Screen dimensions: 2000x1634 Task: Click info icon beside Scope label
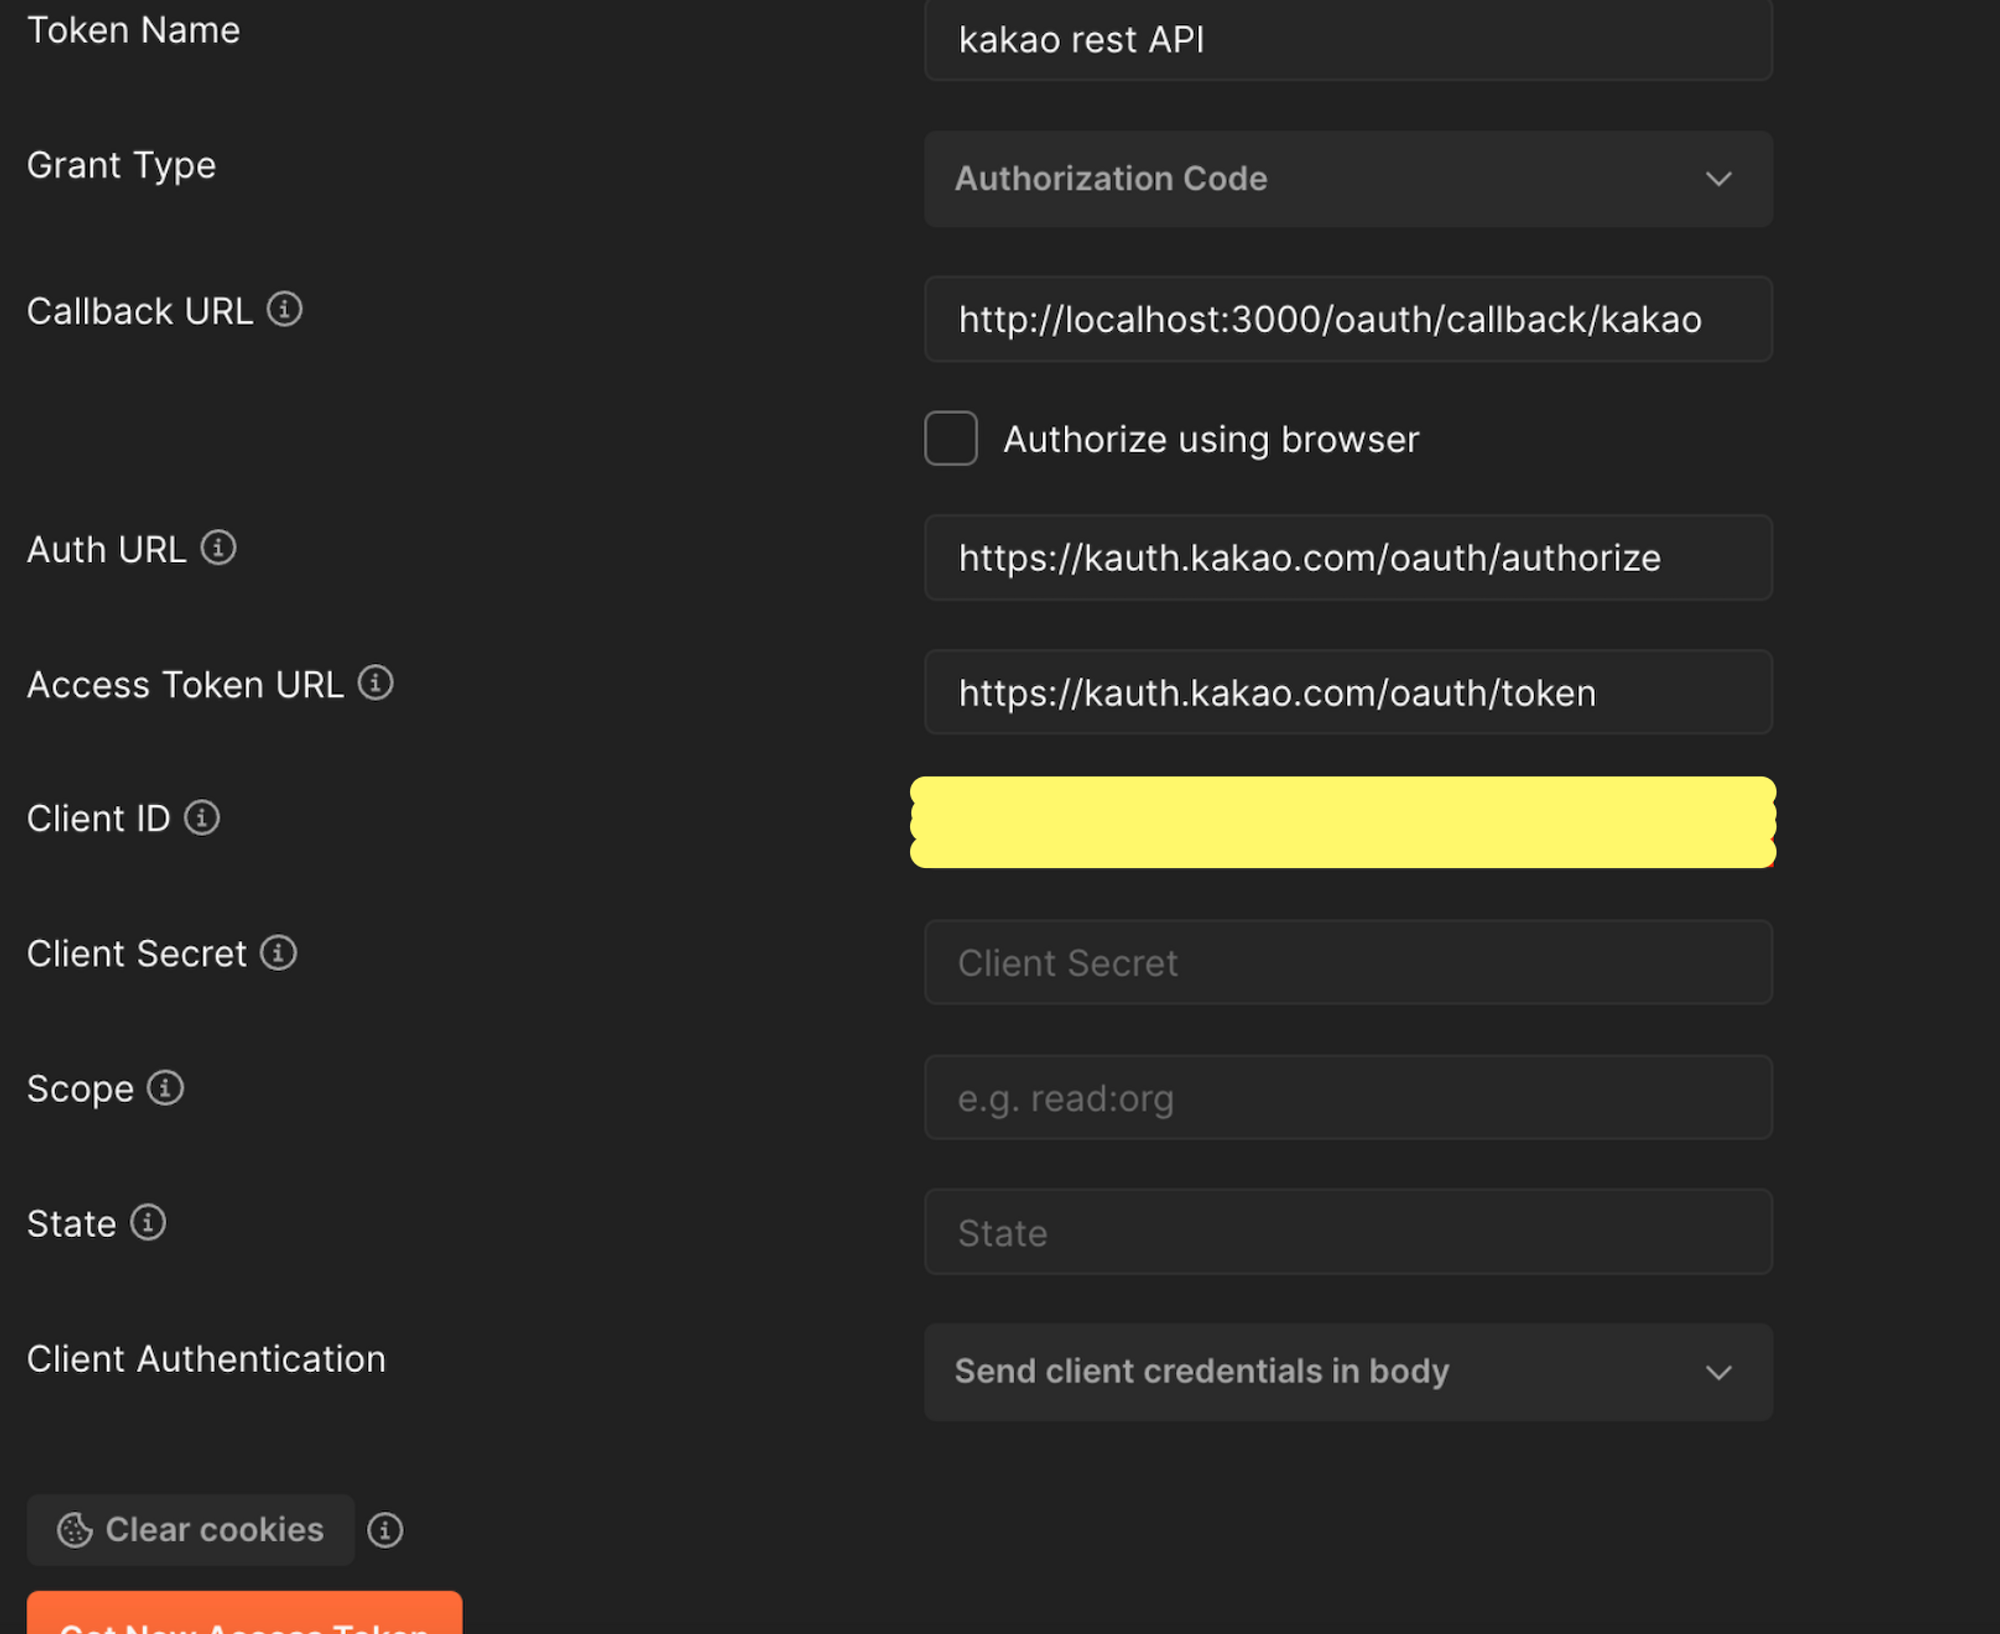point(165,1088)
